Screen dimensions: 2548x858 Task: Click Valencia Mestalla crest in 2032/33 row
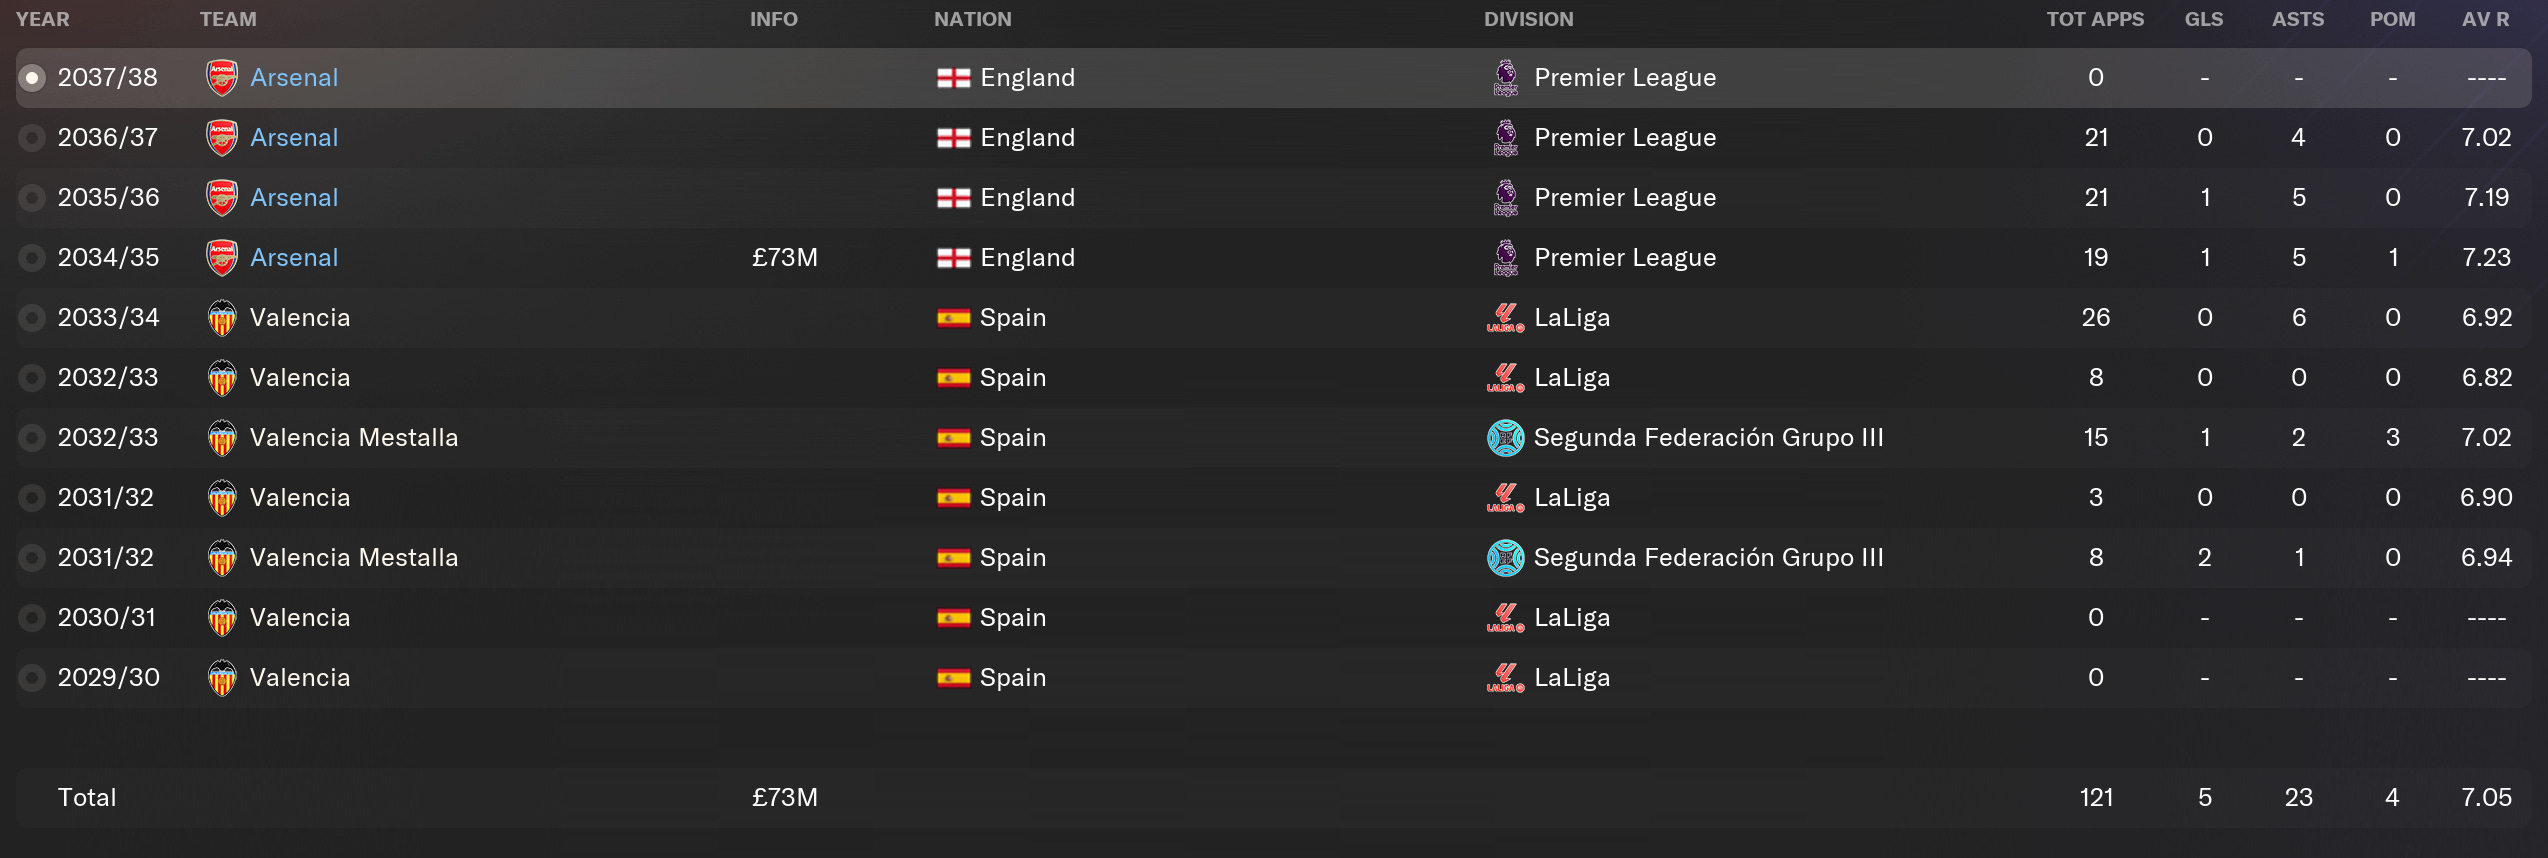221,438
